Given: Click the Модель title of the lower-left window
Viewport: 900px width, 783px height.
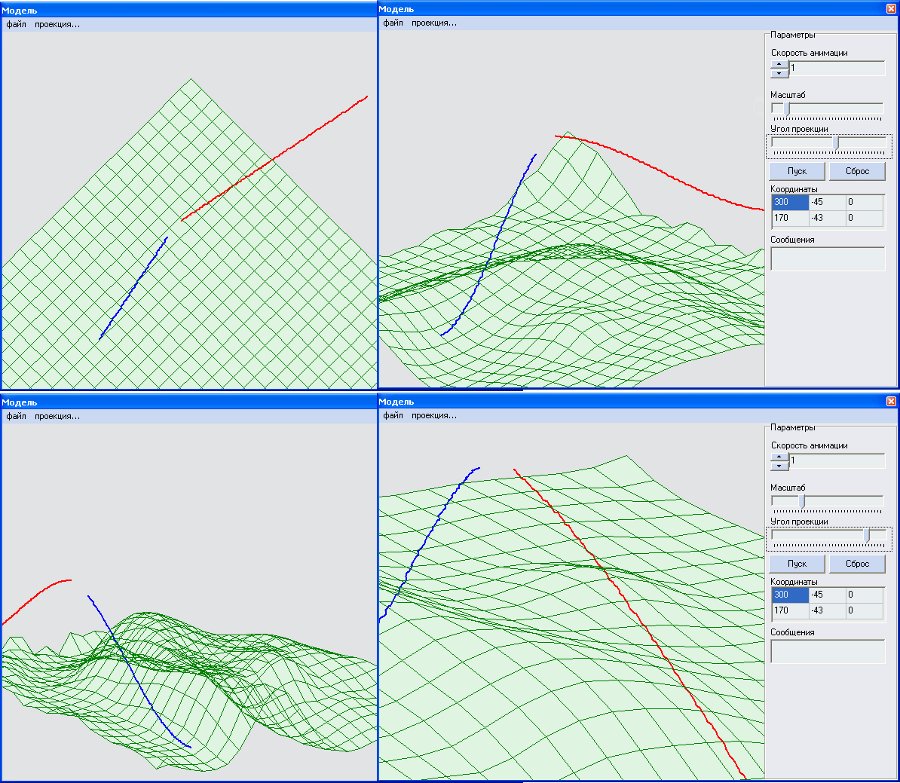Looking at the screenshot, I should (19, 402).
